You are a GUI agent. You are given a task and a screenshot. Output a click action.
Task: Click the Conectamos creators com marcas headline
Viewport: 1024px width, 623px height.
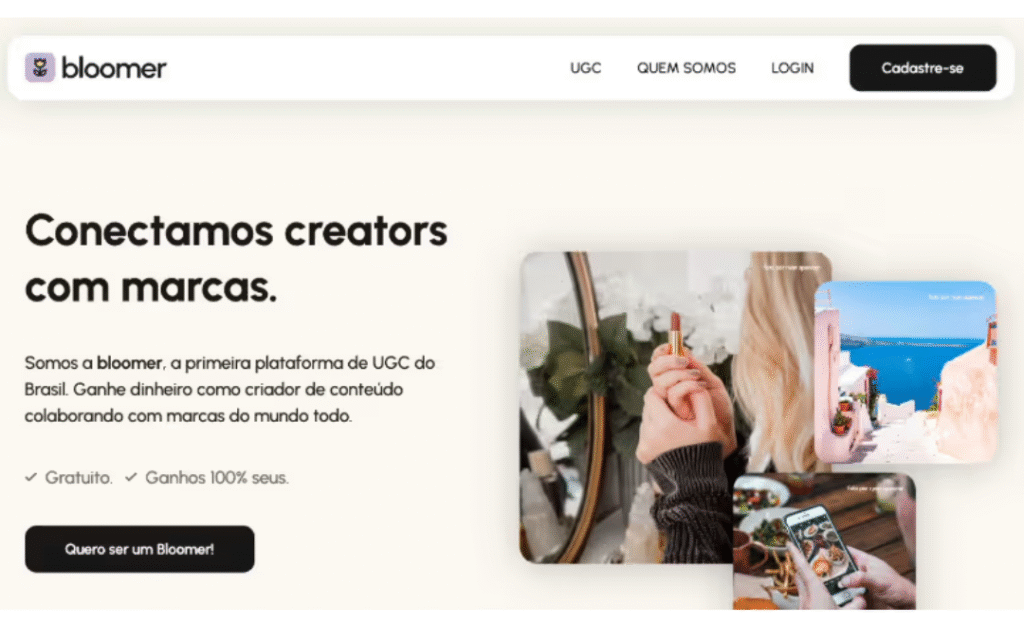click(x=236, y=259)
